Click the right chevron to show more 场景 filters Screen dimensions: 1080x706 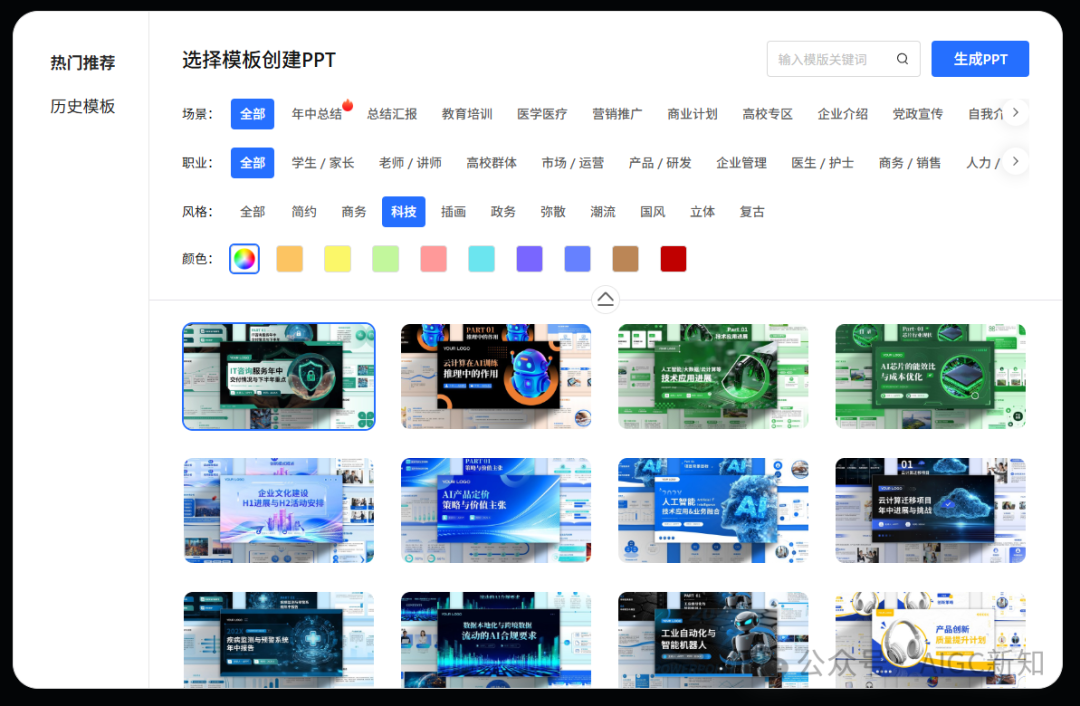[x=1015, y=112]
